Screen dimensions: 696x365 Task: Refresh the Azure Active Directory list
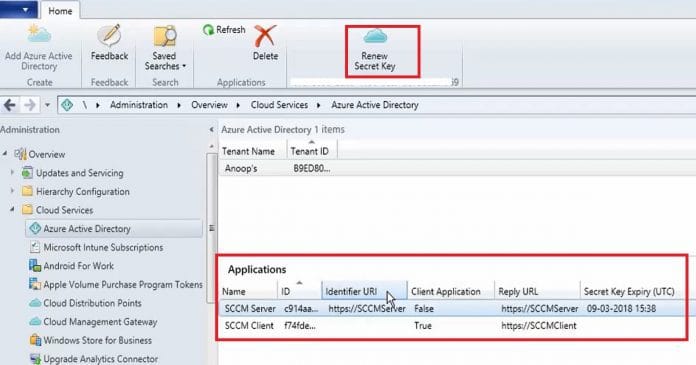click(x=224, y=30)
